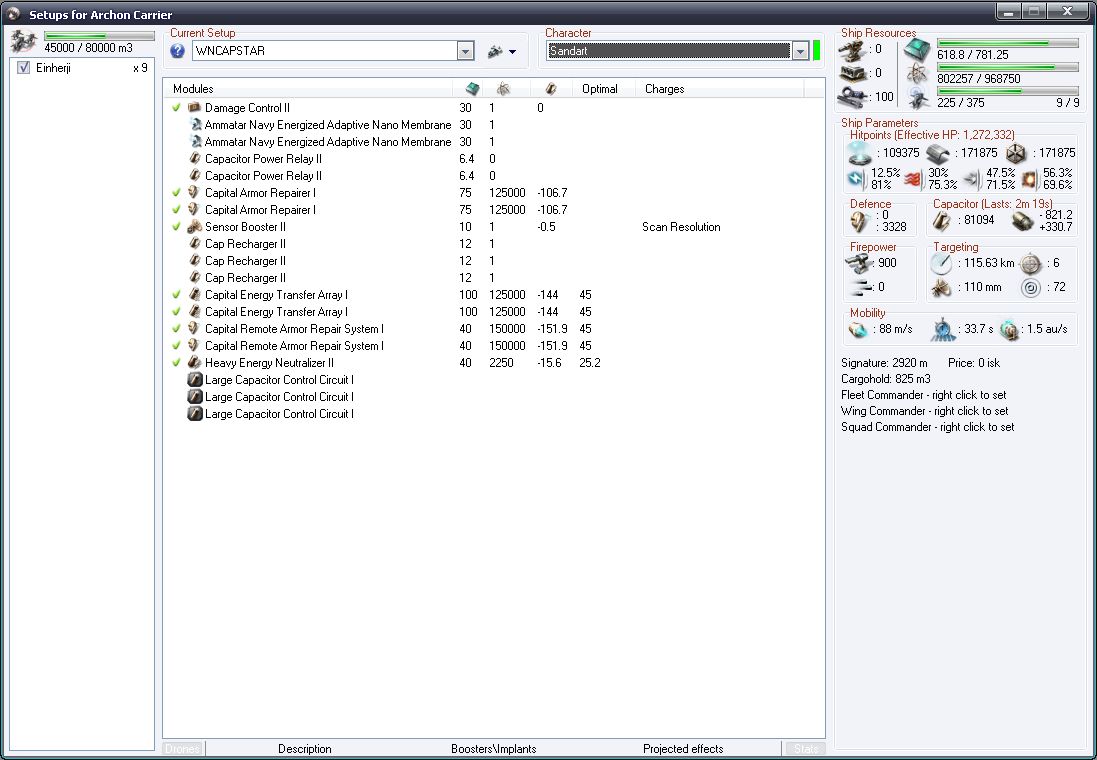Click the ship setup actions icon
Viewport: 1097px width, 760px height.
[495, 51]
